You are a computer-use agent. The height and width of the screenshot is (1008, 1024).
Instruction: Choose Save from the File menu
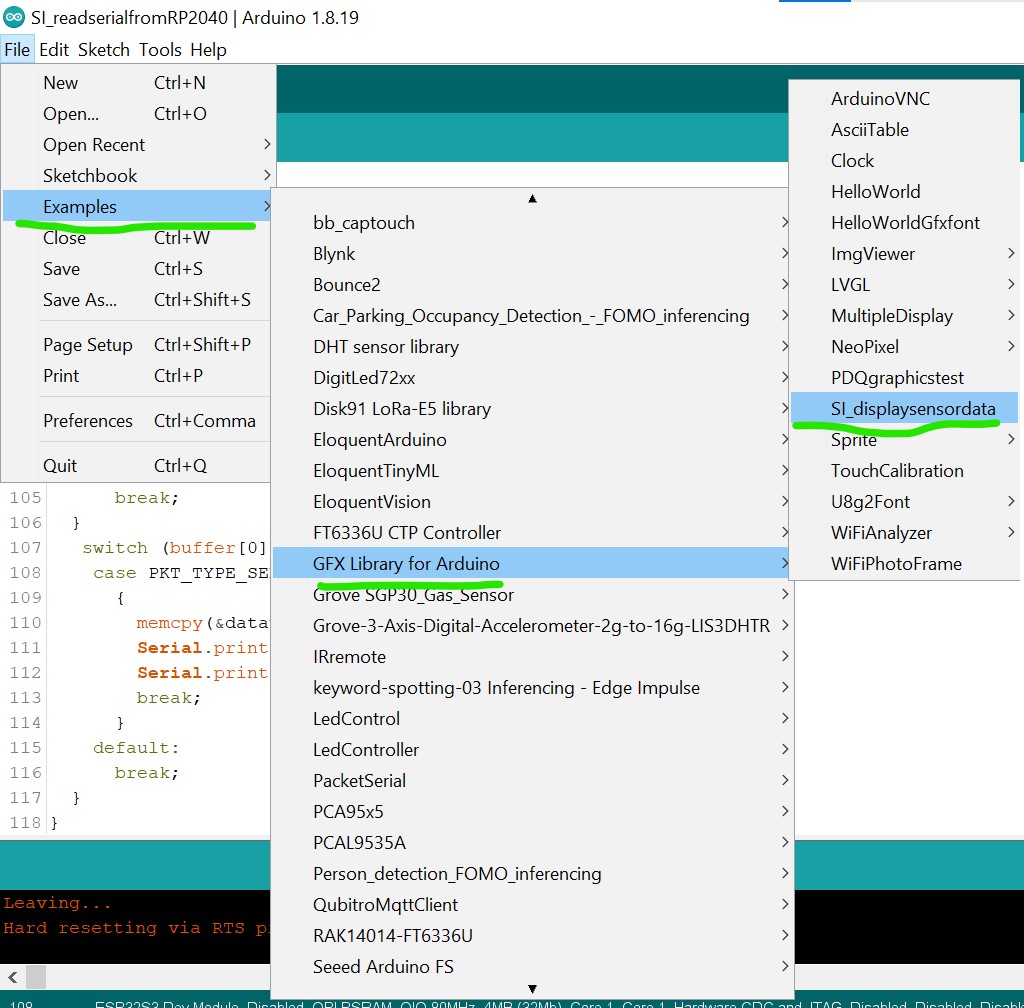point(136,268)
